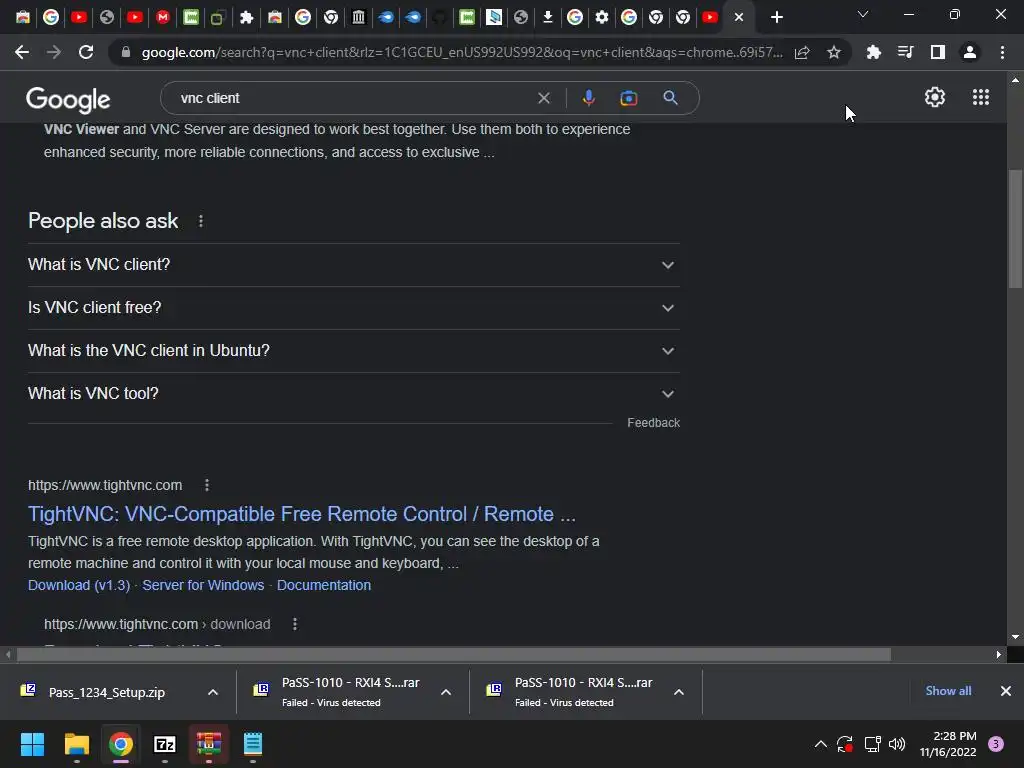Viewport: 1024px width, 768px height.
Task: Click the scroll right arrow
Action: 999,654
